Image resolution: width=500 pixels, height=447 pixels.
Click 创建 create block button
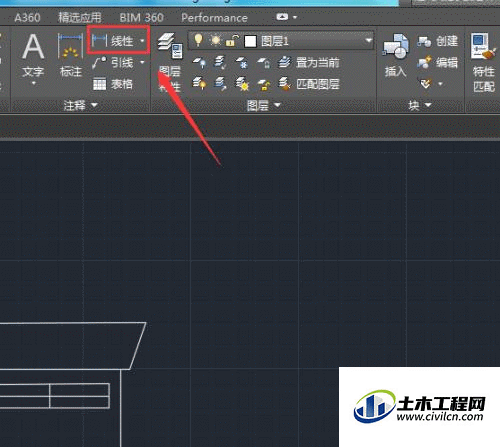[x=438, y=41]
